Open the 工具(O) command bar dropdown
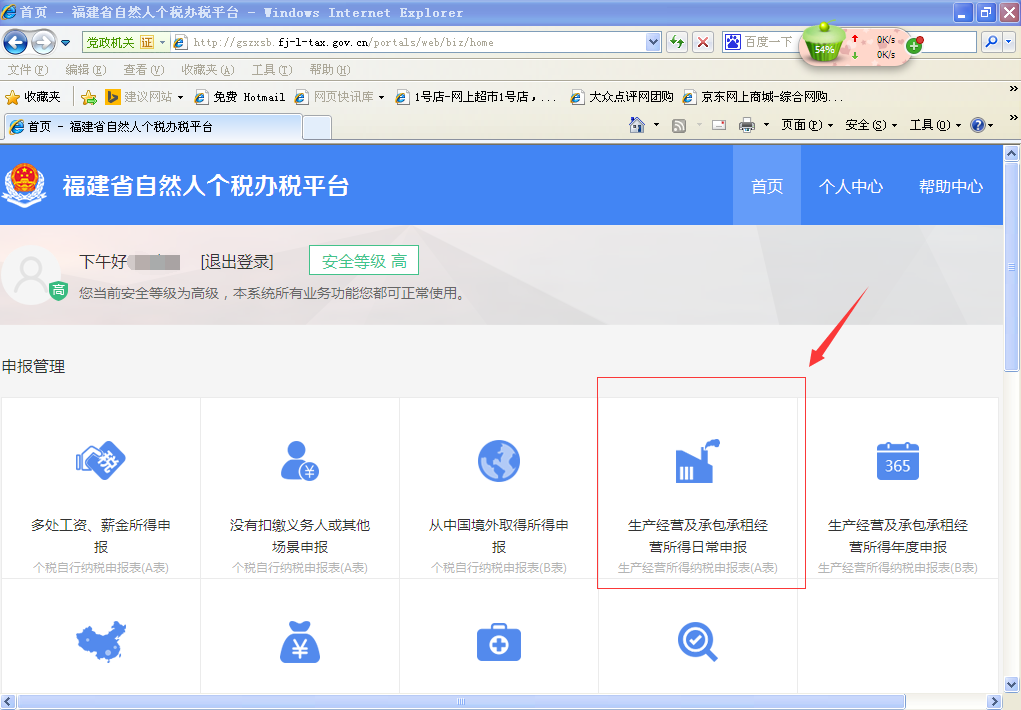Viewport: 1021px width, 710px height. [x=935, y=125]
